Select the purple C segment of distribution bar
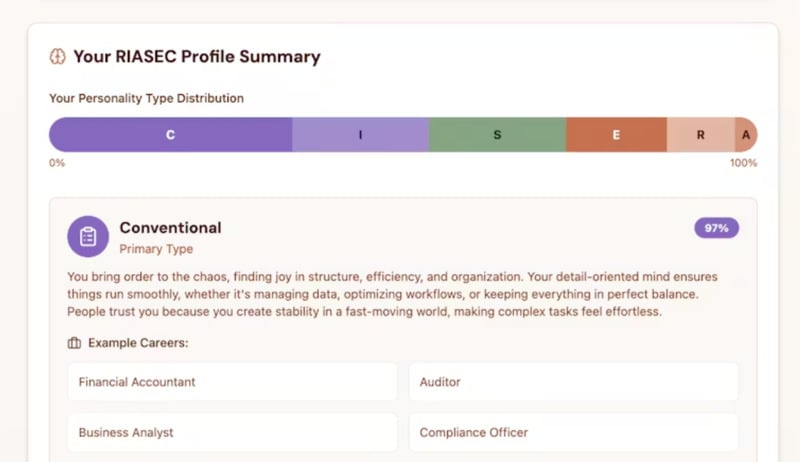The image size is (800, 462). [x=170, y=135]
